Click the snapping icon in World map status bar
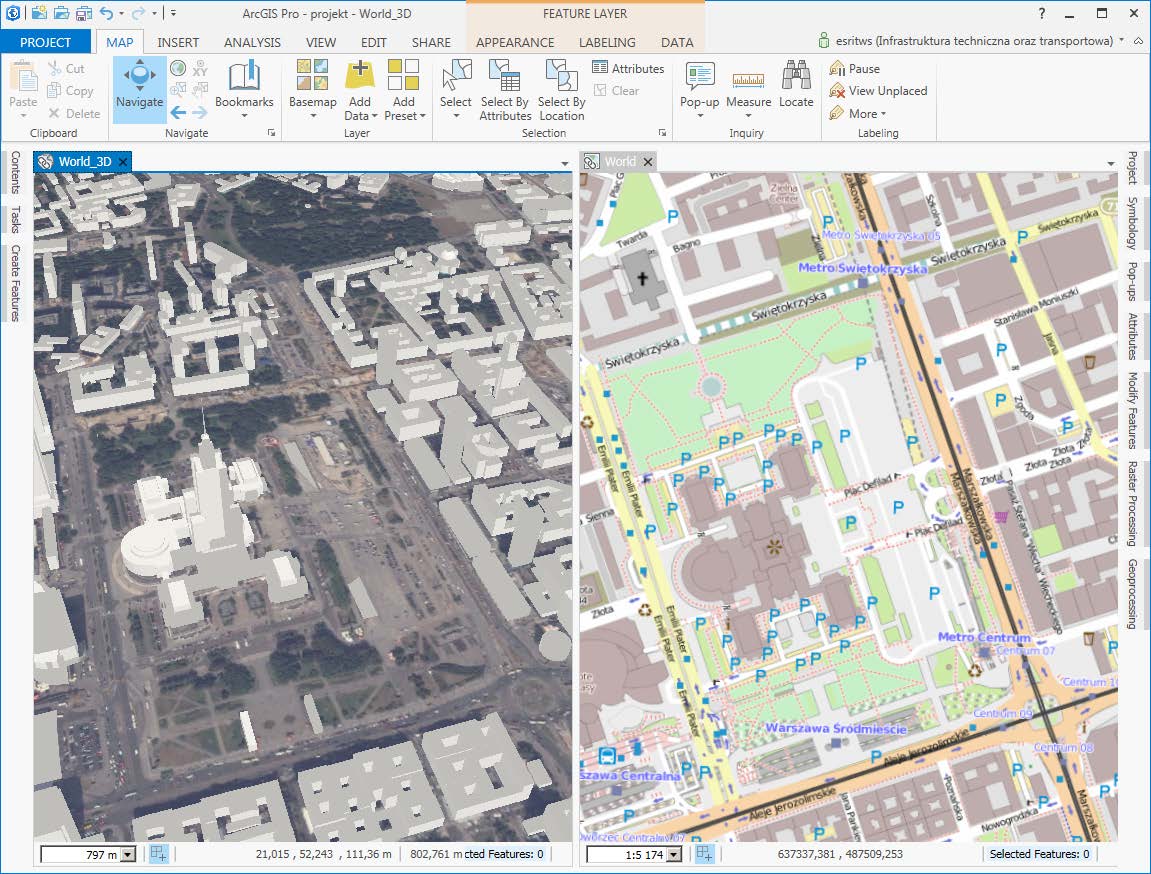This screenshot has width=1151, height=874. [x=705, y=853]
